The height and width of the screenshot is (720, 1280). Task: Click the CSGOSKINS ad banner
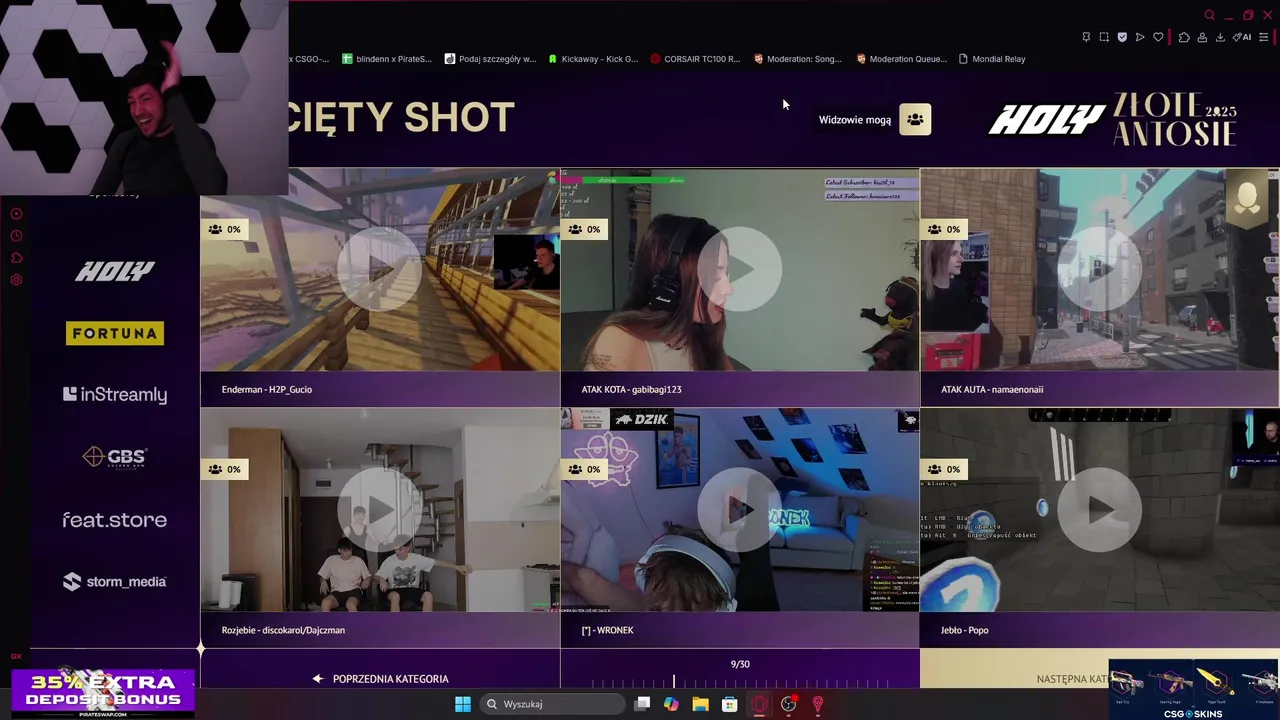[1193, 690]
